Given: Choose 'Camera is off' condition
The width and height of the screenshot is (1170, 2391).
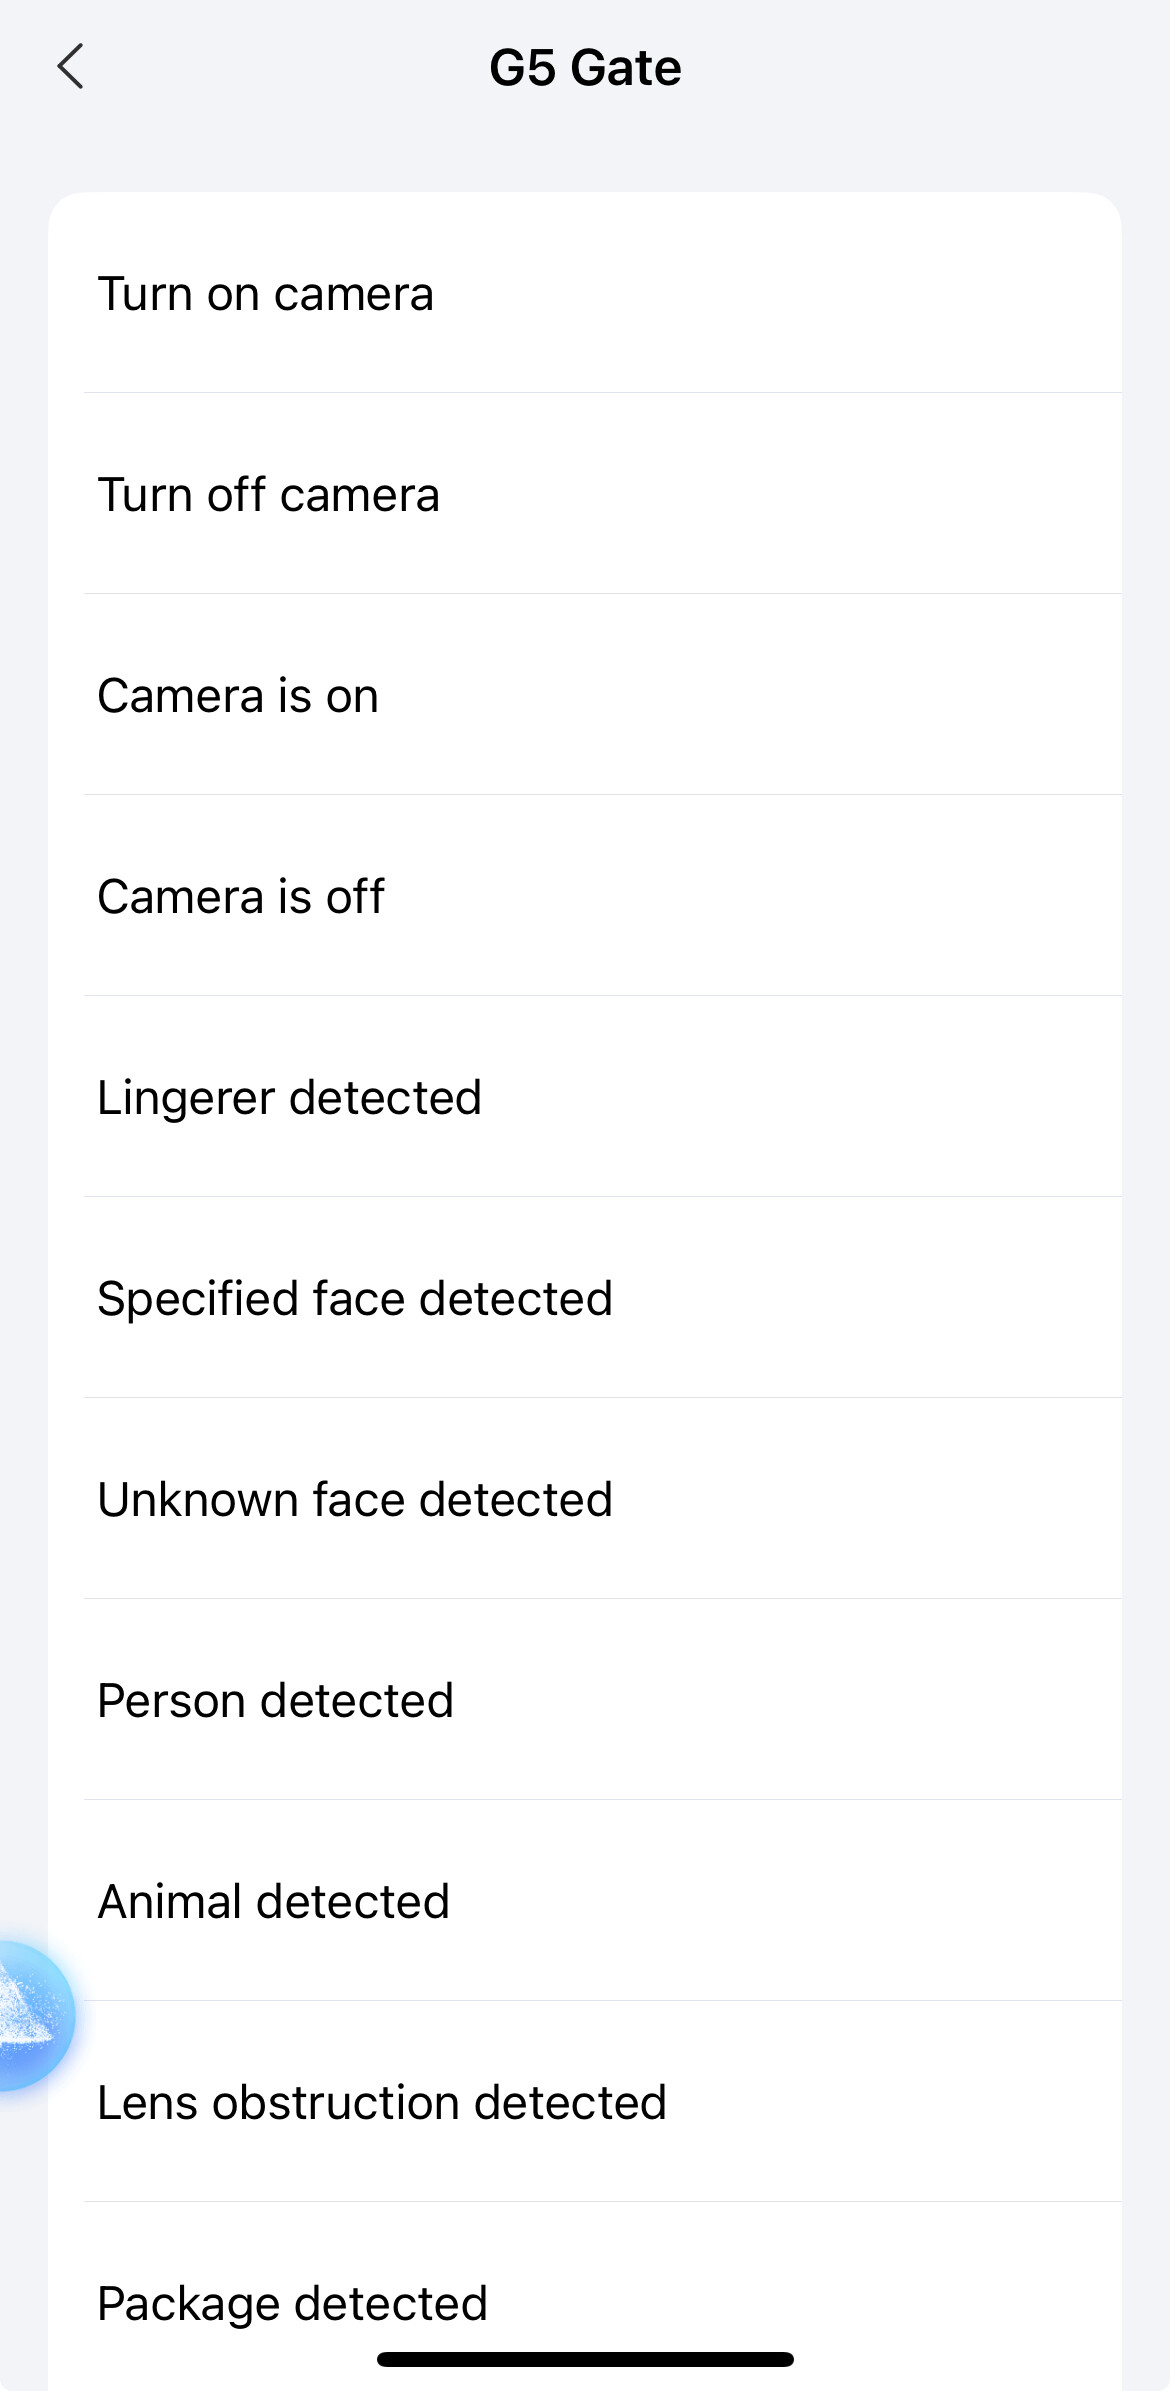Looking at the screenshot, I should pyautogui.click(x=240, y=897).
